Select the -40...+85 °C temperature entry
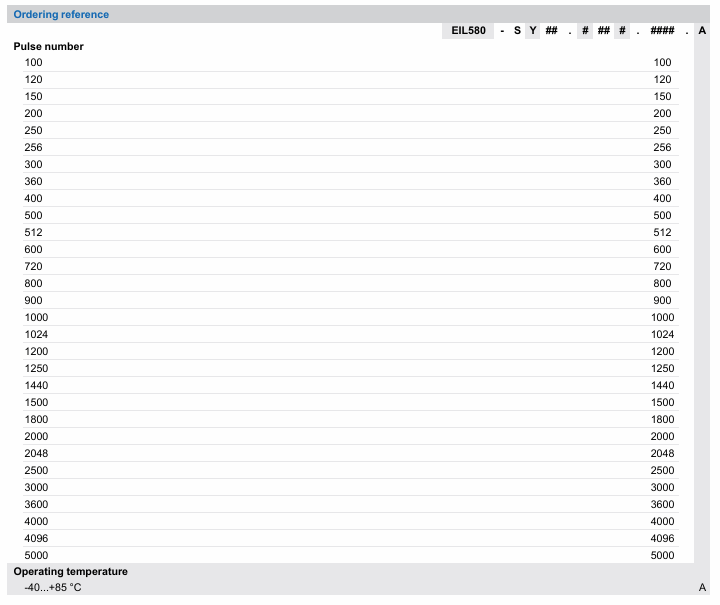The height and width of the screenshot is (605, 720). (x=53, y=588)
